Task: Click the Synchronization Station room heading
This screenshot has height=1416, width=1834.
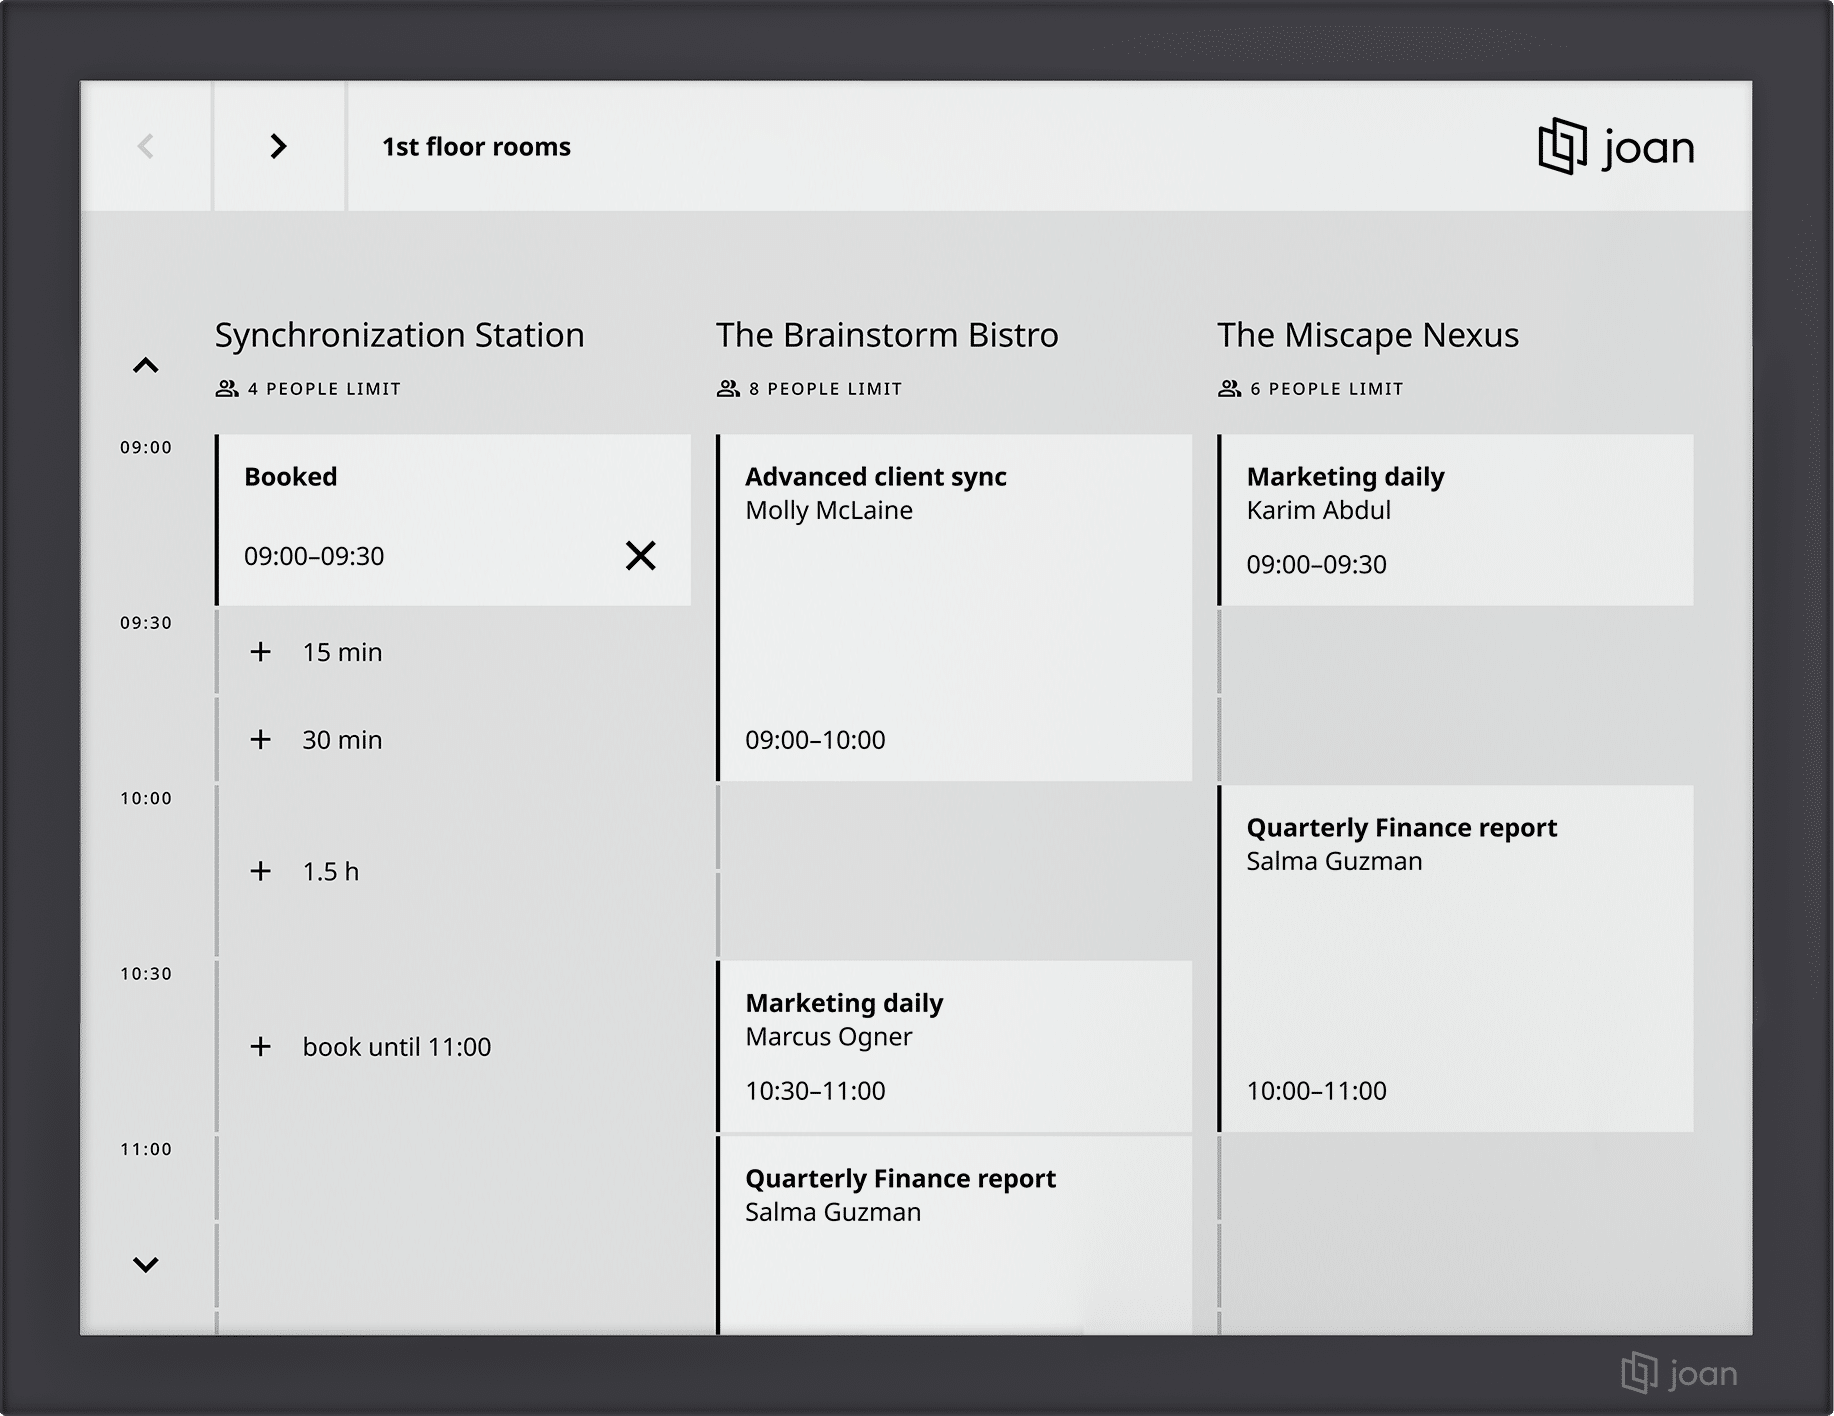Action: coord(399,335)
